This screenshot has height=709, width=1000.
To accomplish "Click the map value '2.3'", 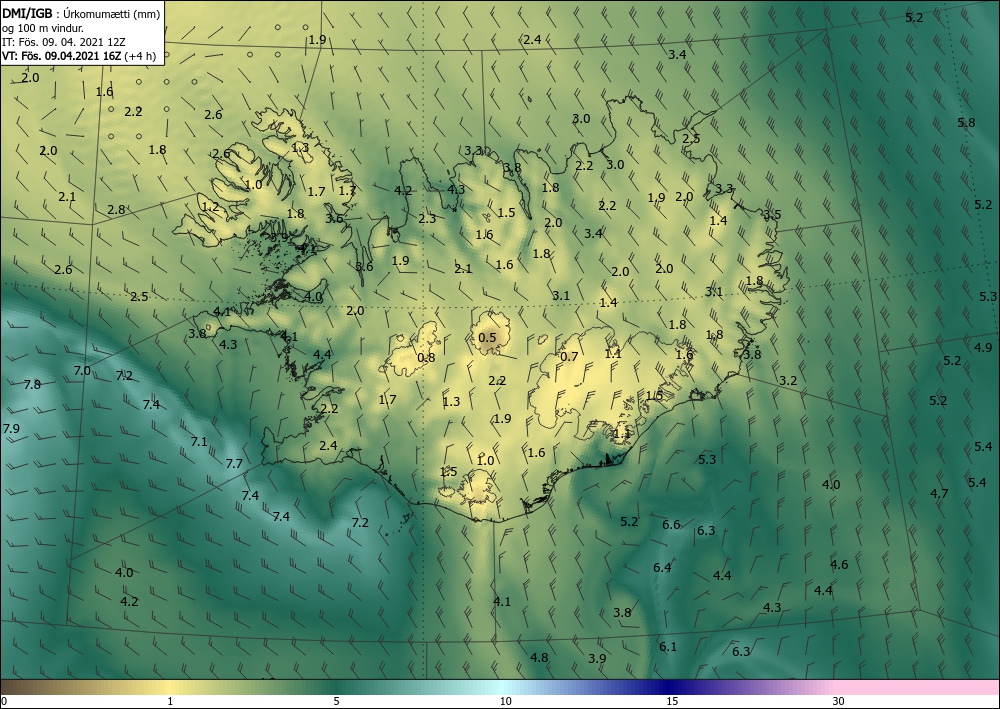I will 427,219.
